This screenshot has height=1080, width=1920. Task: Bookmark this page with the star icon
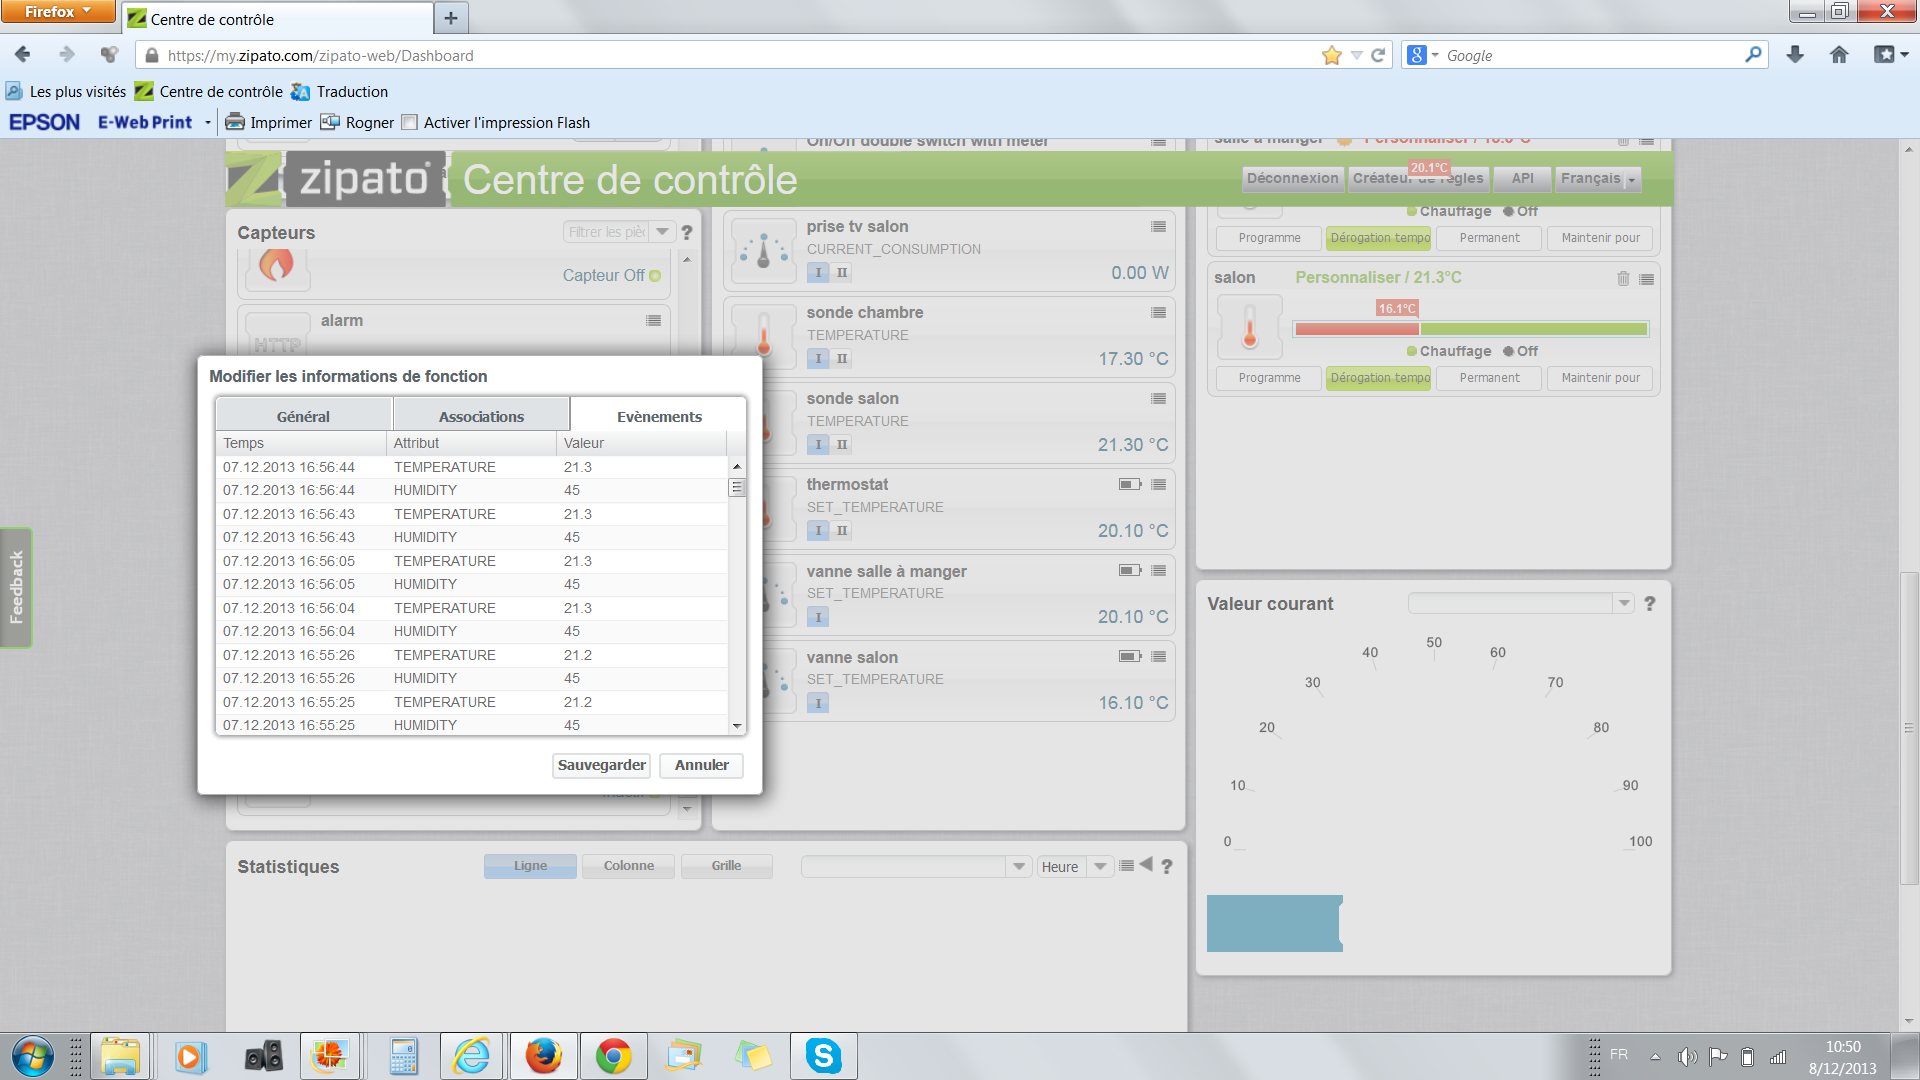point(1331,56)
